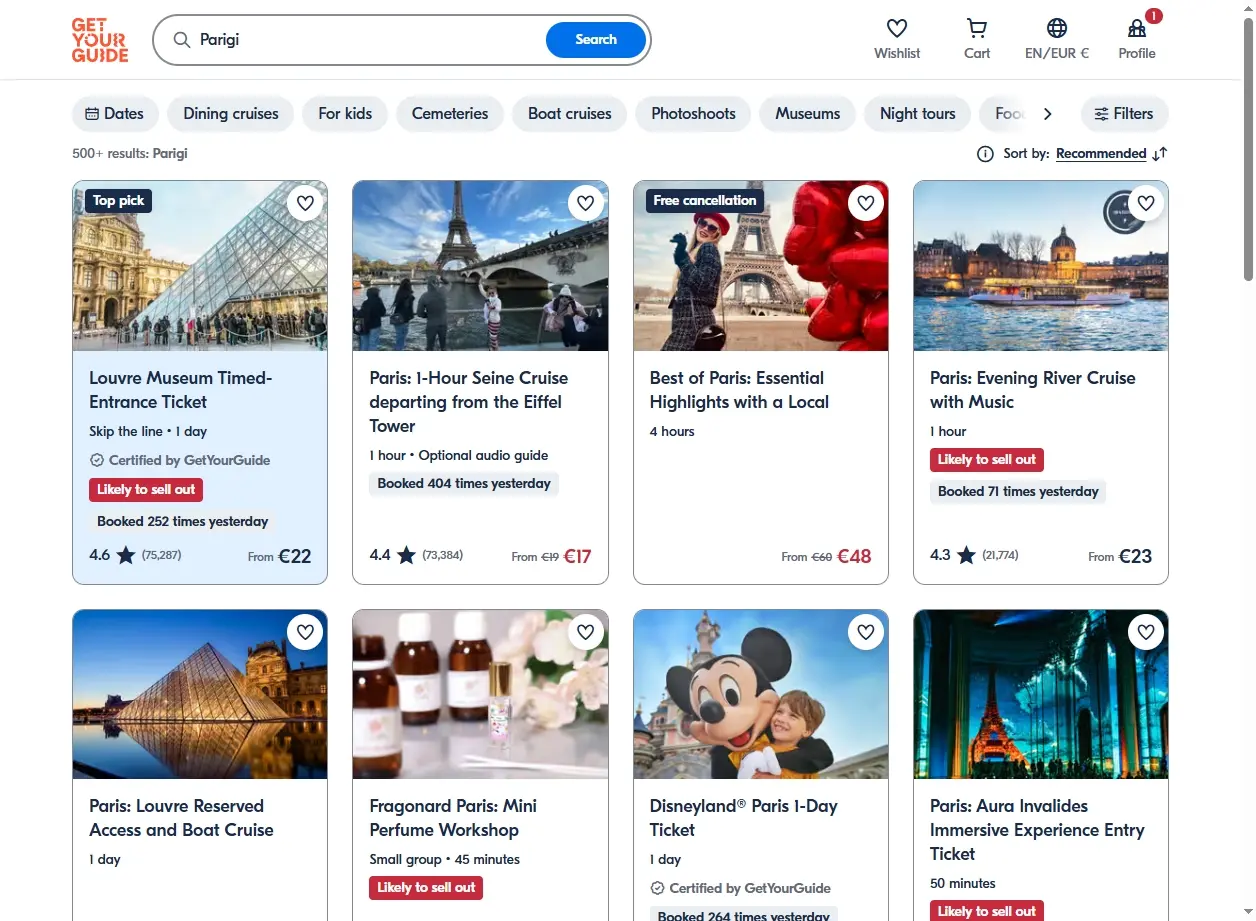Open the Profile icon
This screenshot has width=1256, height=921.
pos(1137,28)
